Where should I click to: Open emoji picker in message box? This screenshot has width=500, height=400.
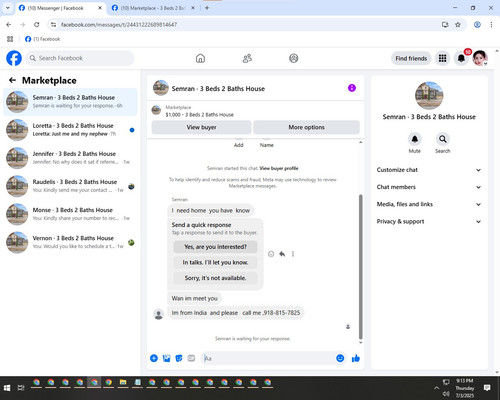point(340,358)
